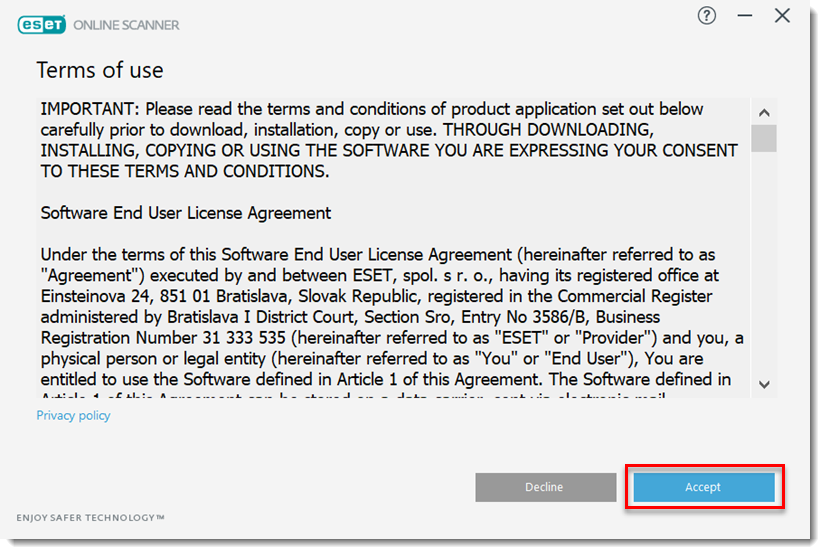The image size is (825, 554).
Task: Minimize the ESET Online Scanner window
Action: click(x=744, y=16)
